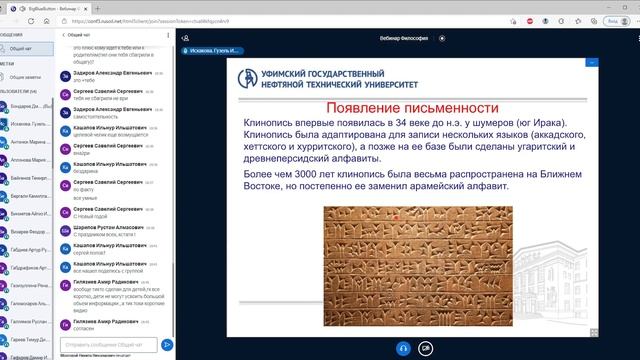Click the share webcam button
The height and width of the screenshot is (360, 640).
click(x=426, y=349)
